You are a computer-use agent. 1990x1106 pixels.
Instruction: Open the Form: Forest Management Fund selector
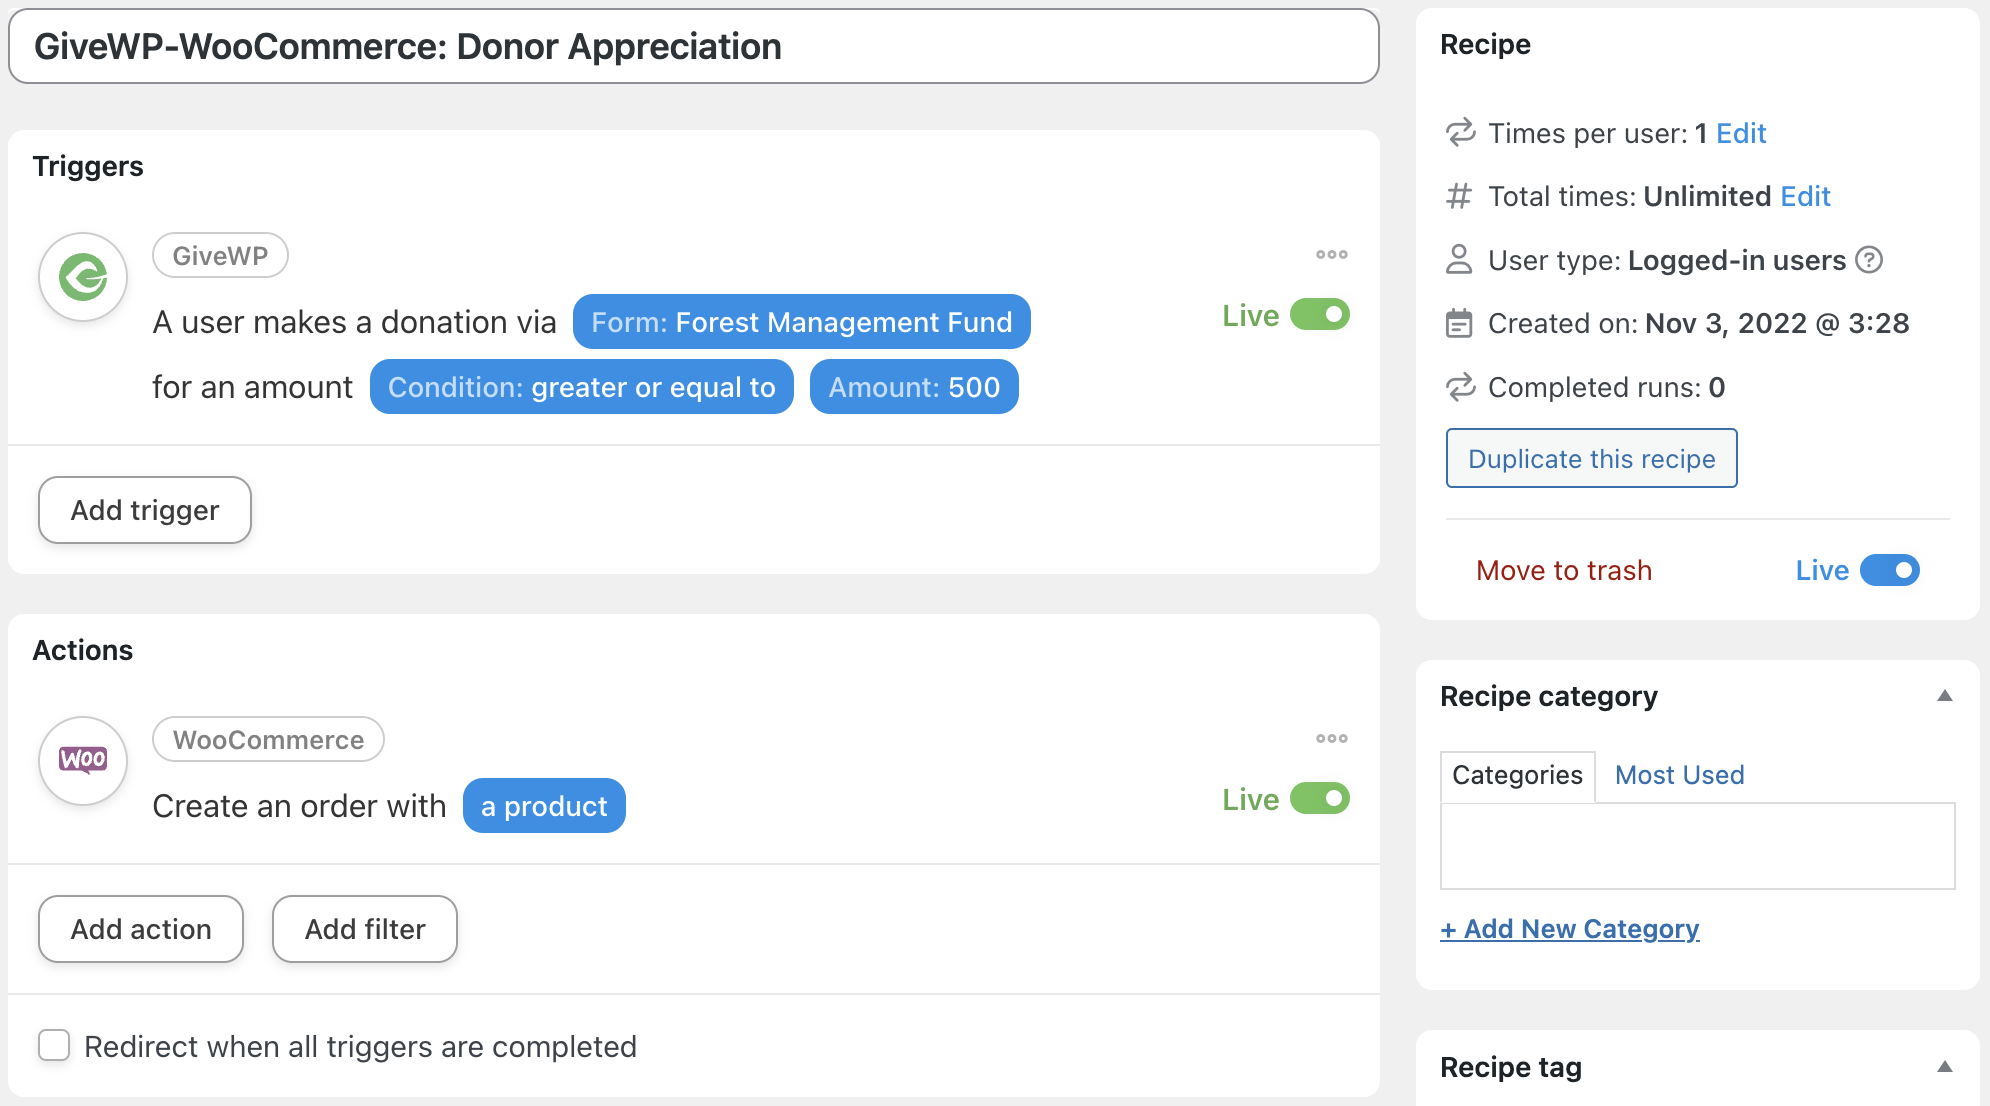802,322
